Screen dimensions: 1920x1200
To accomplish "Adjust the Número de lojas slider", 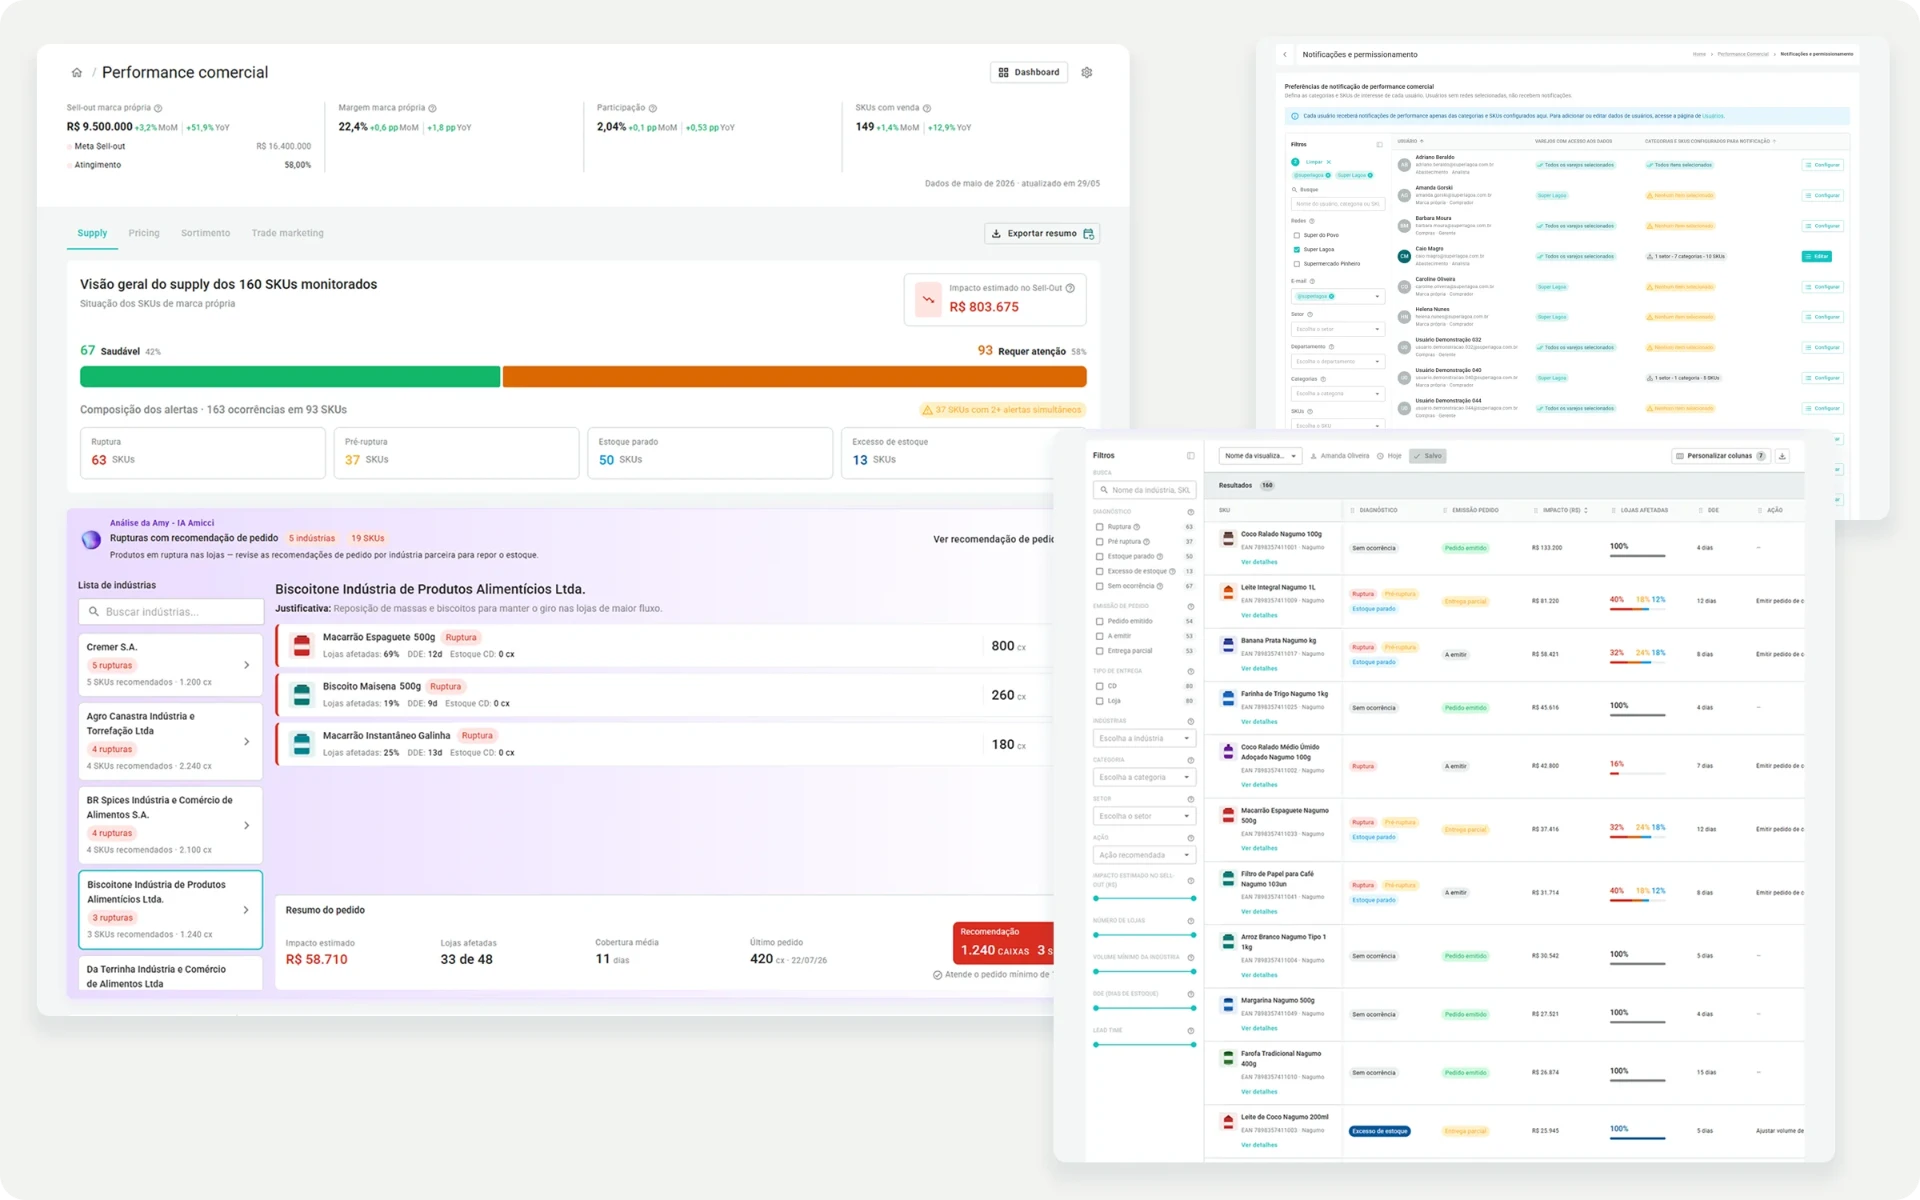I will 1144,935.
